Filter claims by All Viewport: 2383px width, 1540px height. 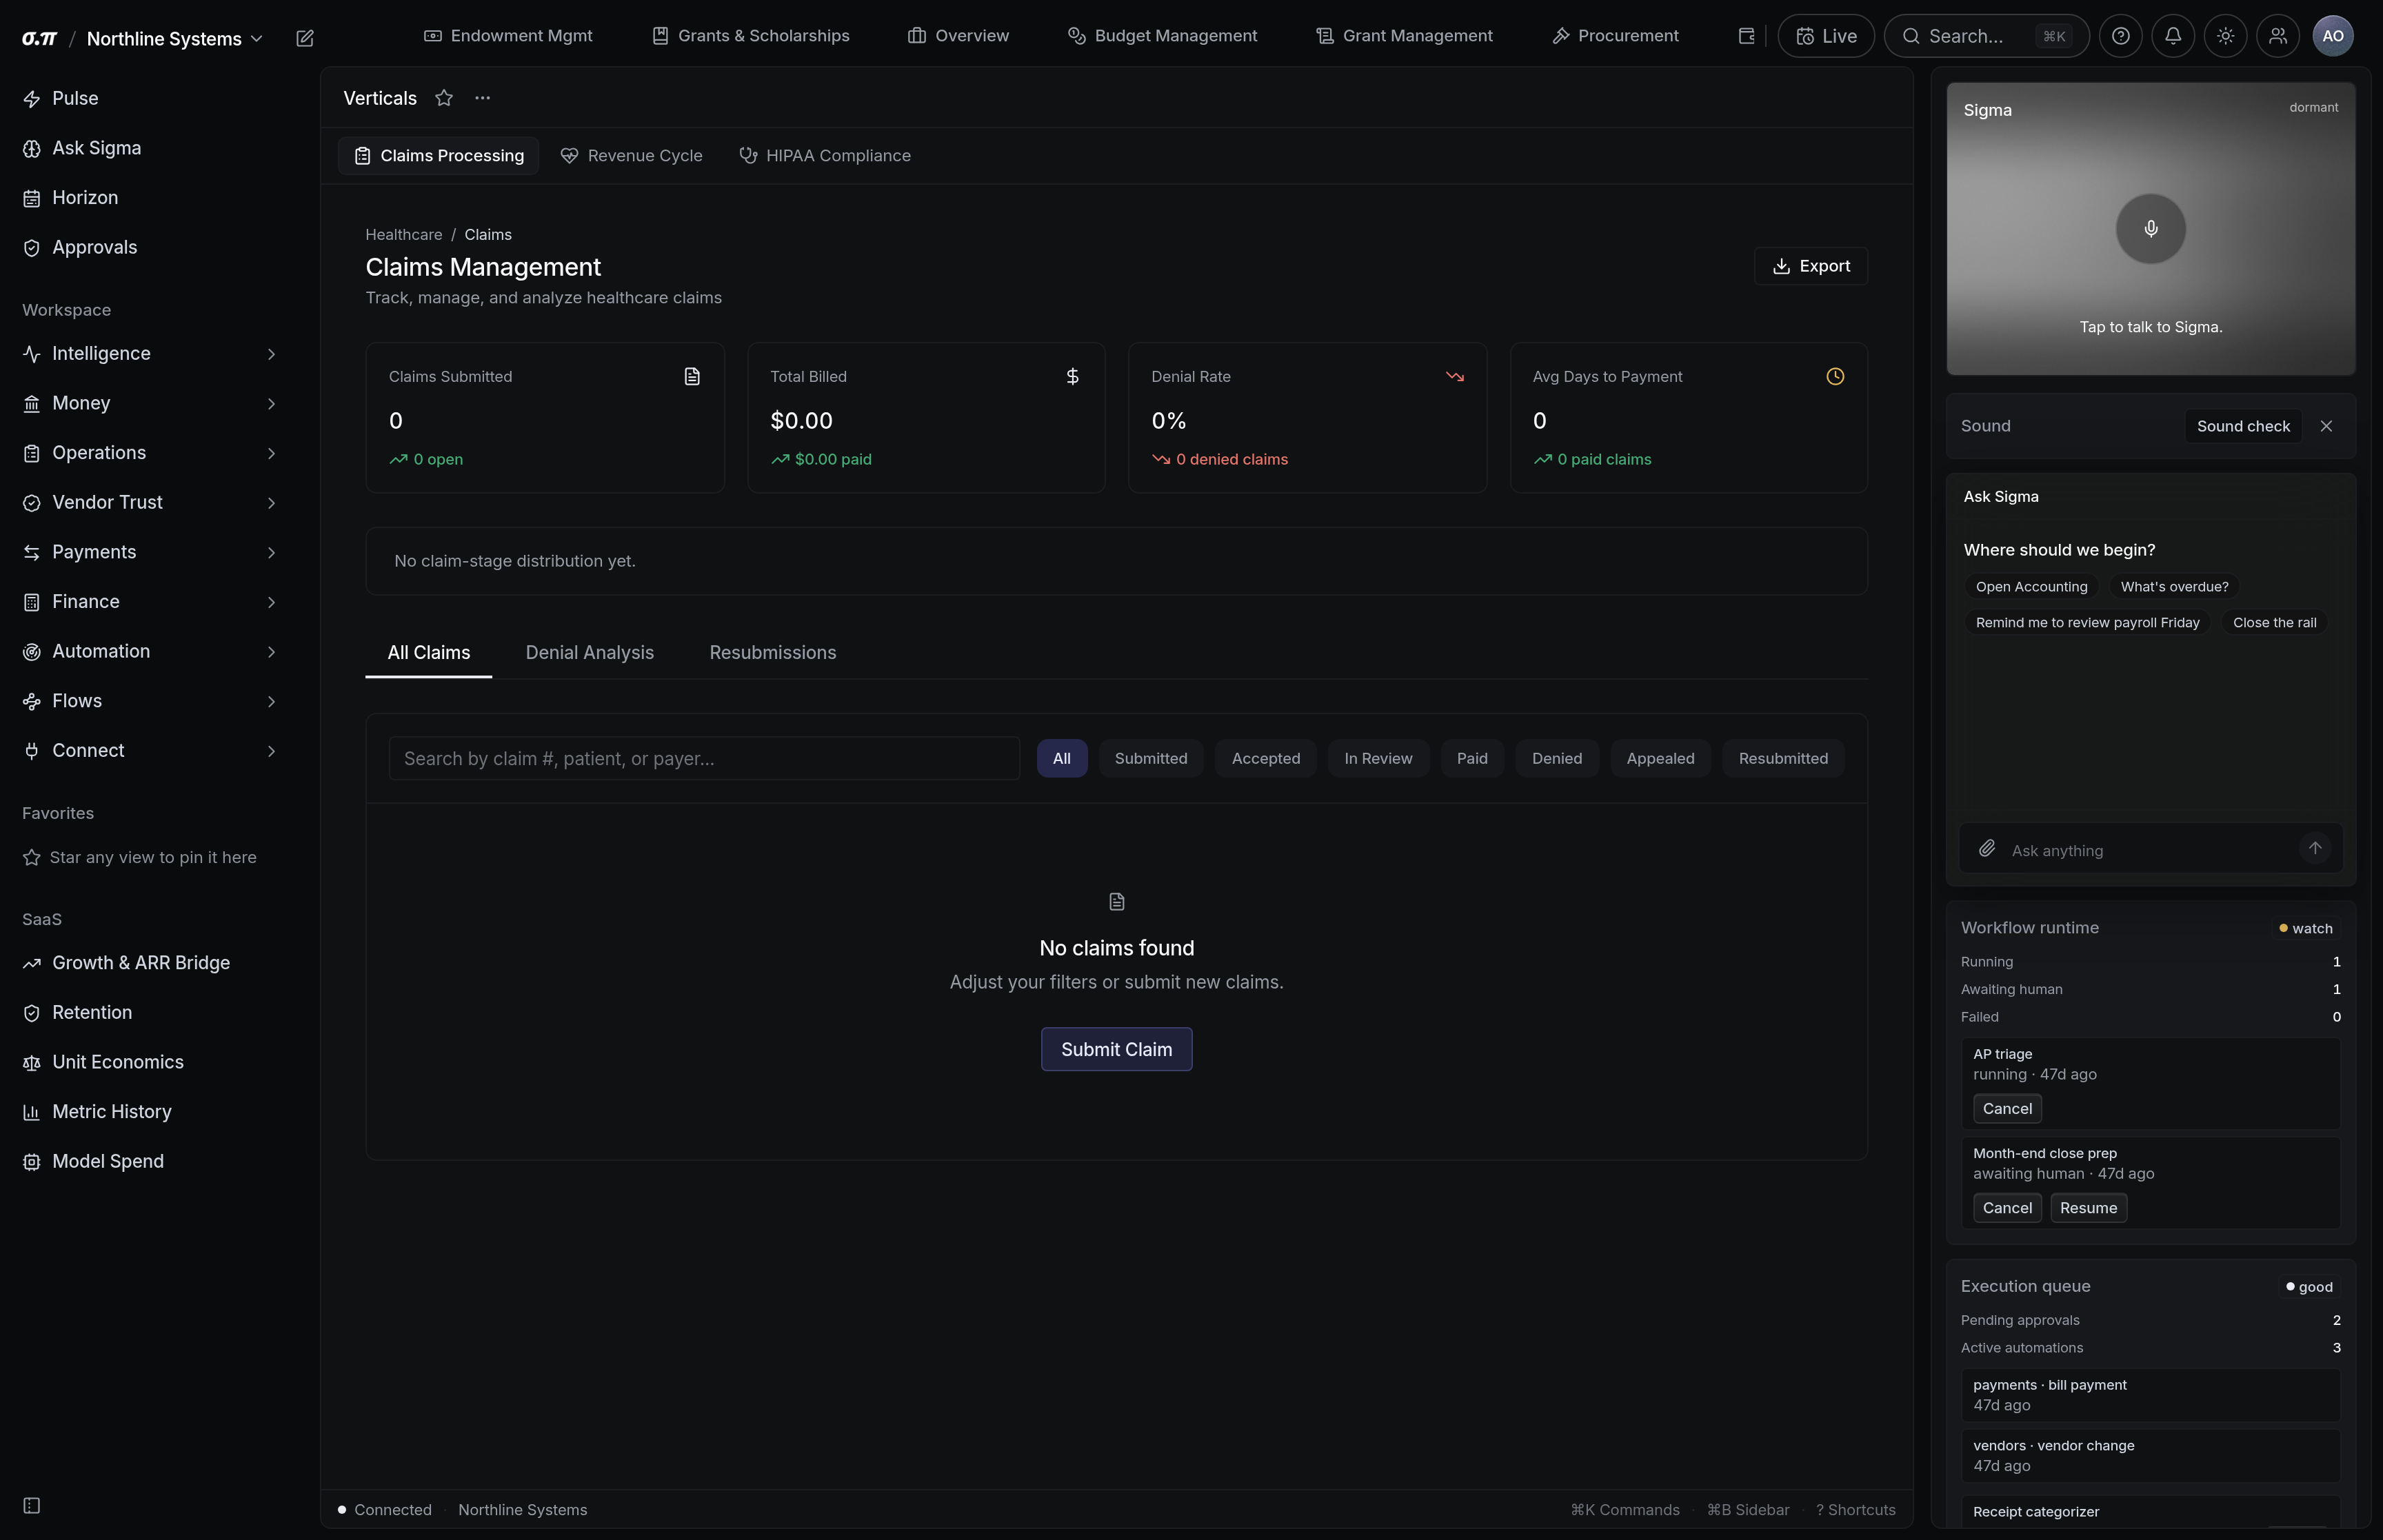click(x=1061, y=759)
